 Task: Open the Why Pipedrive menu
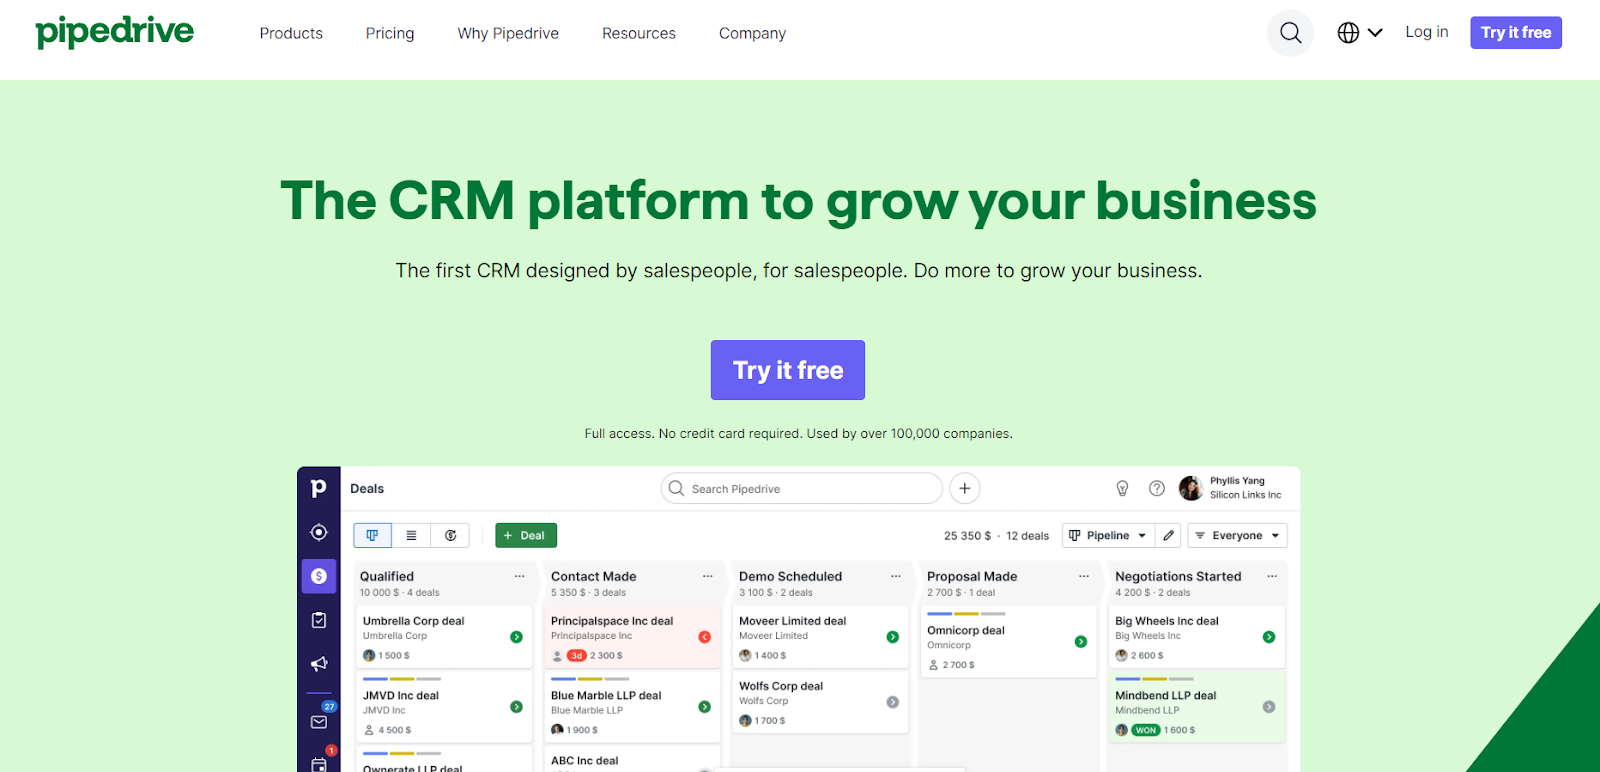tap(508, 33)
